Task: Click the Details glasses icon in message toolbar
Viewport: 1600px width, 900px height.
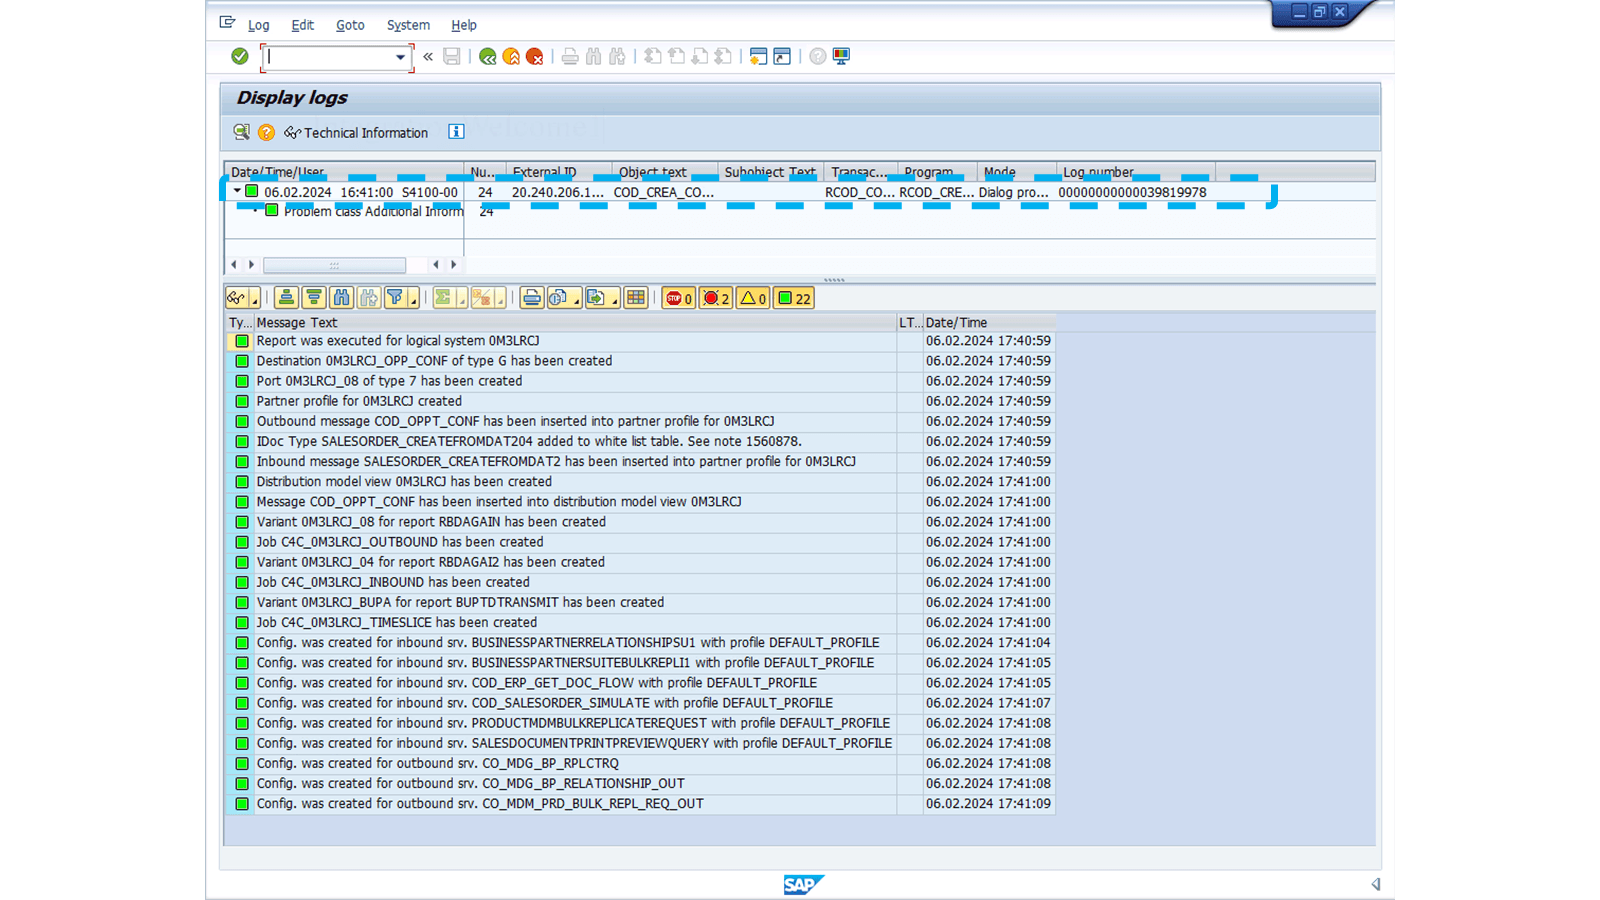Action: click(236, 298)
